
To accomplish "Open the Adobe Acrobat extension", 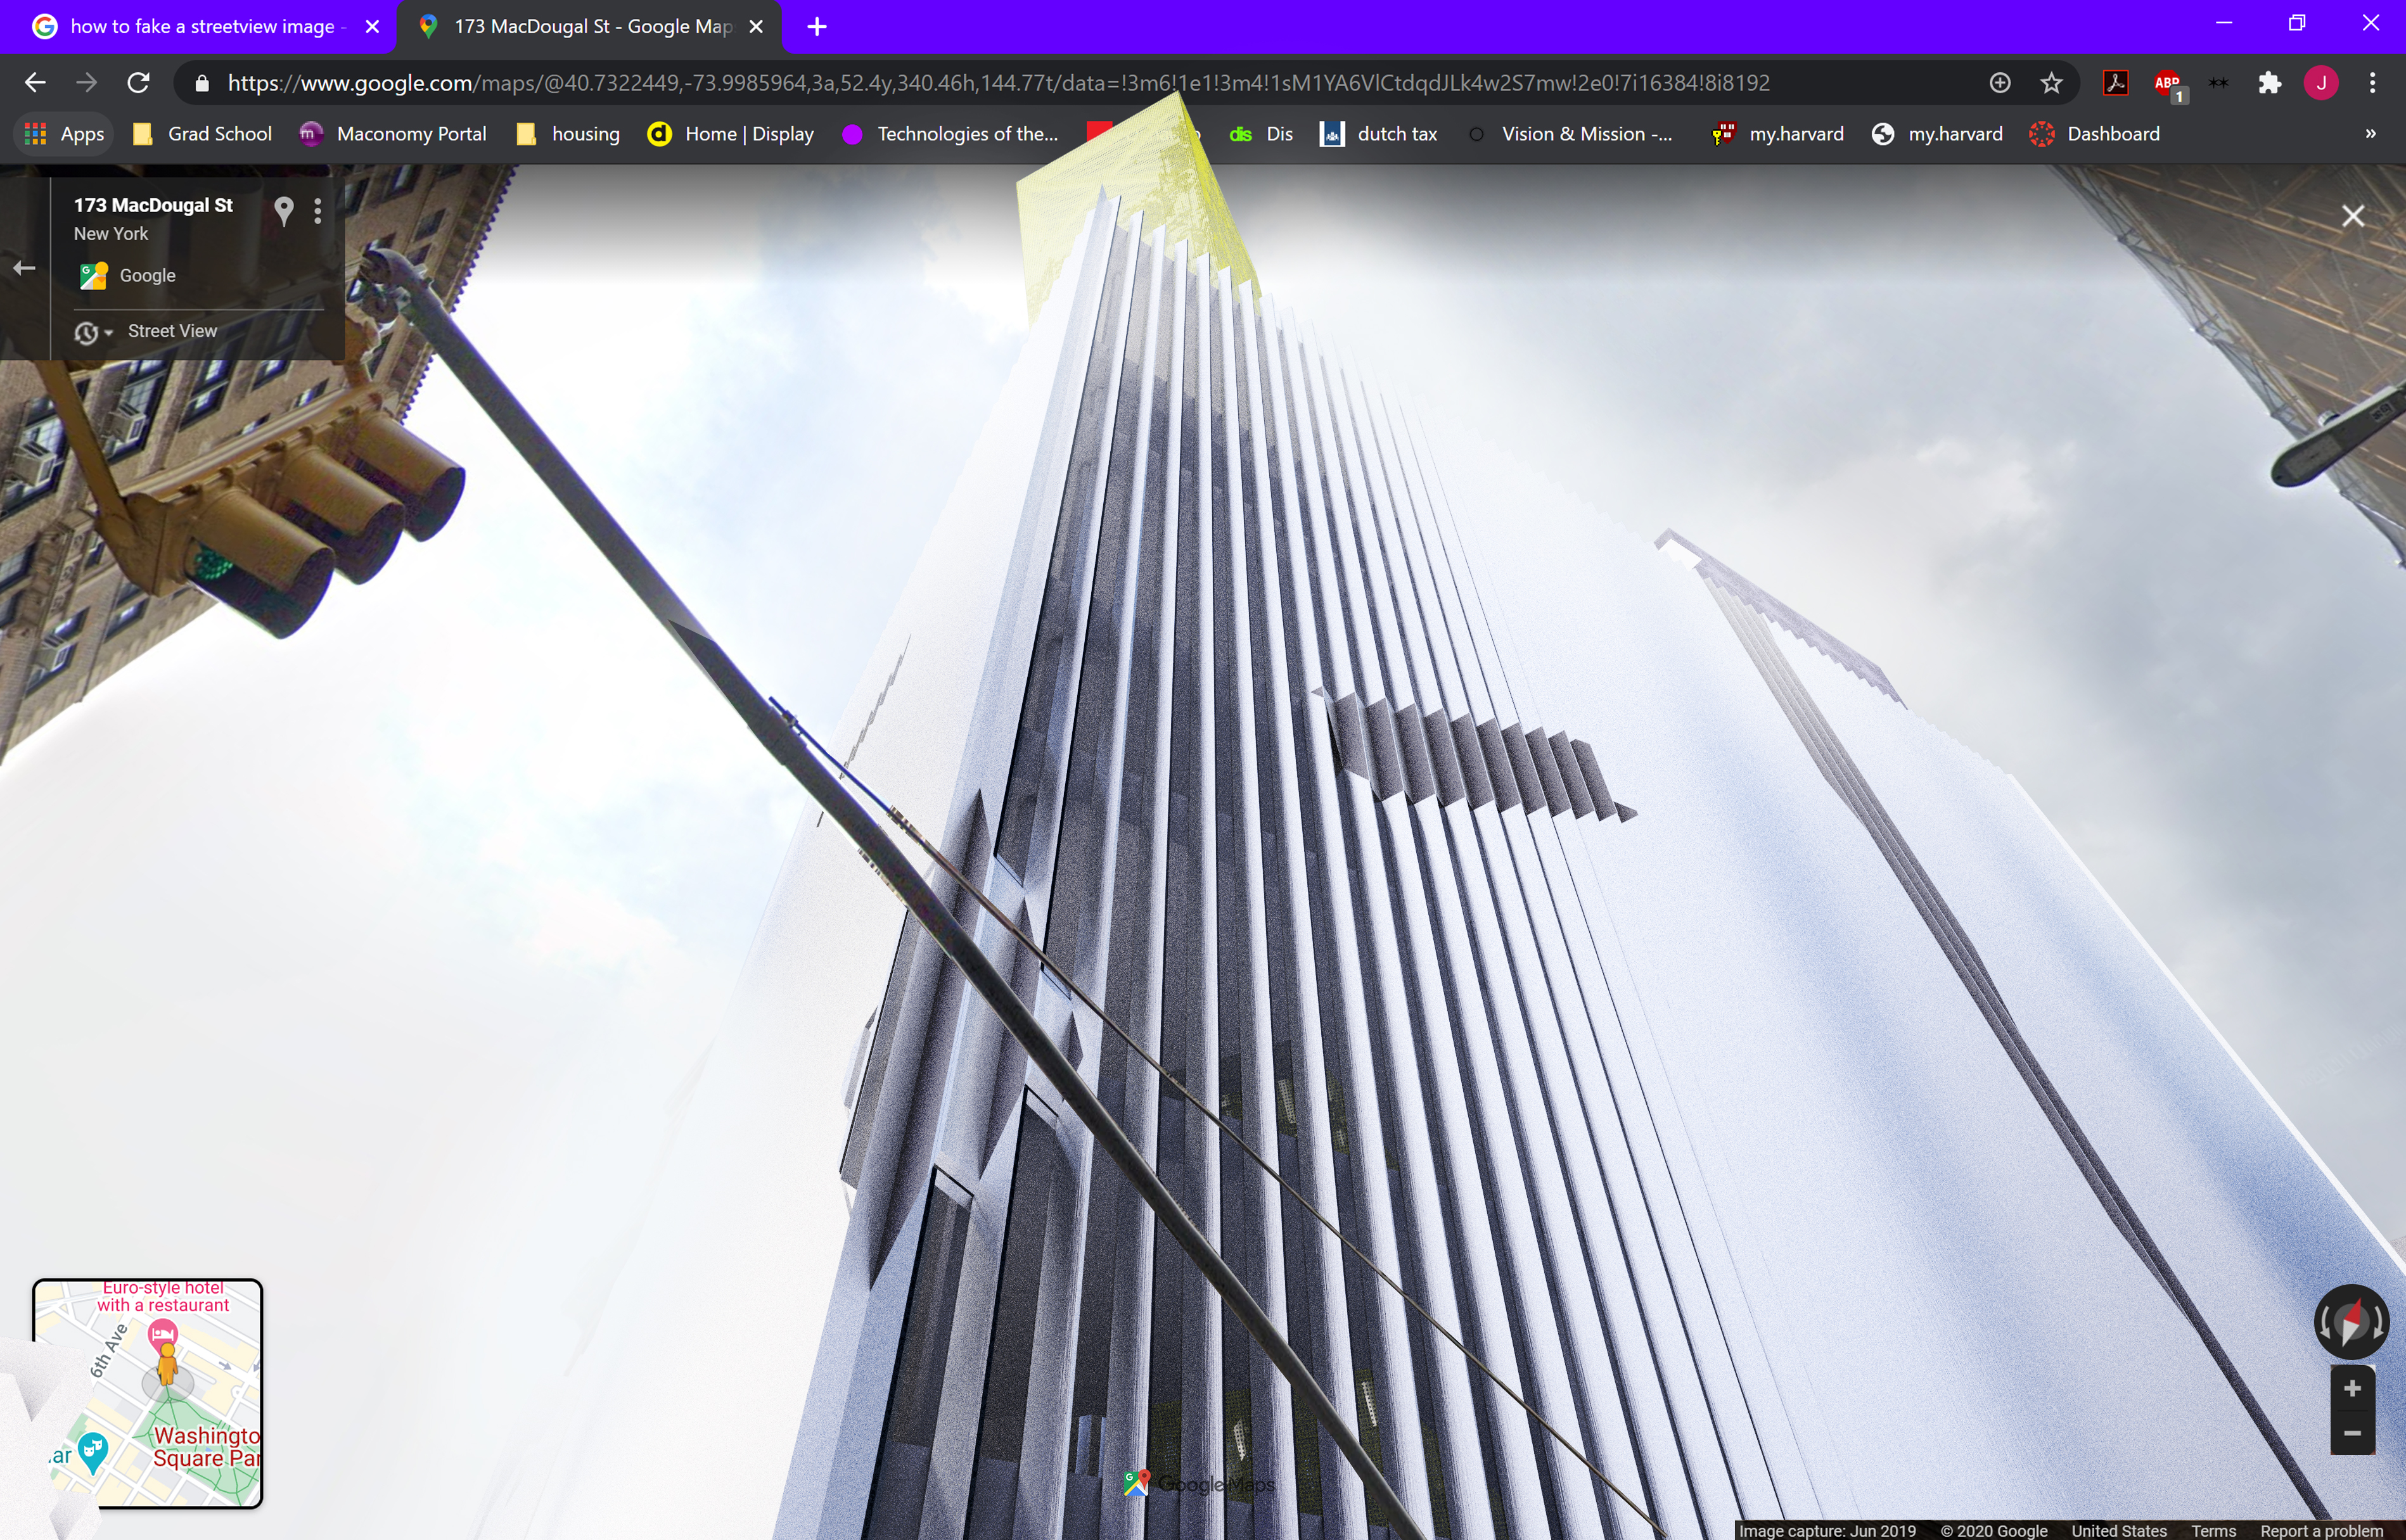I will pos(2115,83).
